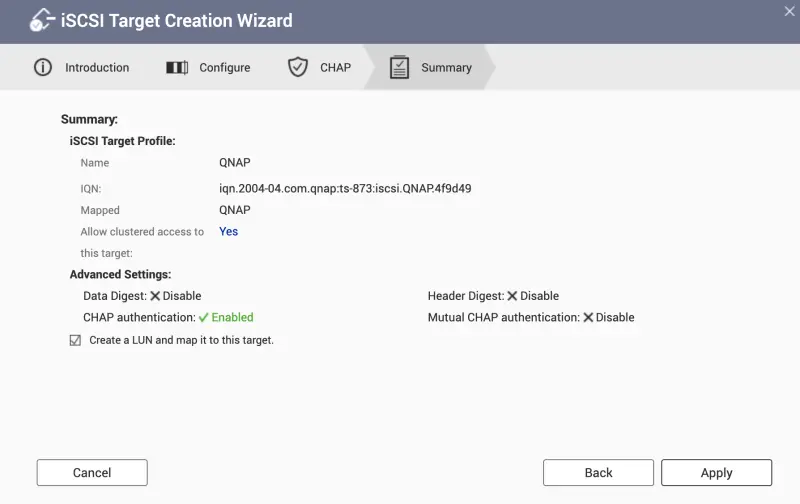Image resolution: width=800 pixels, height=504 pixels.
Task: Click the 'iSCSI Target Profile:' heading
Action: pos(122,141)
